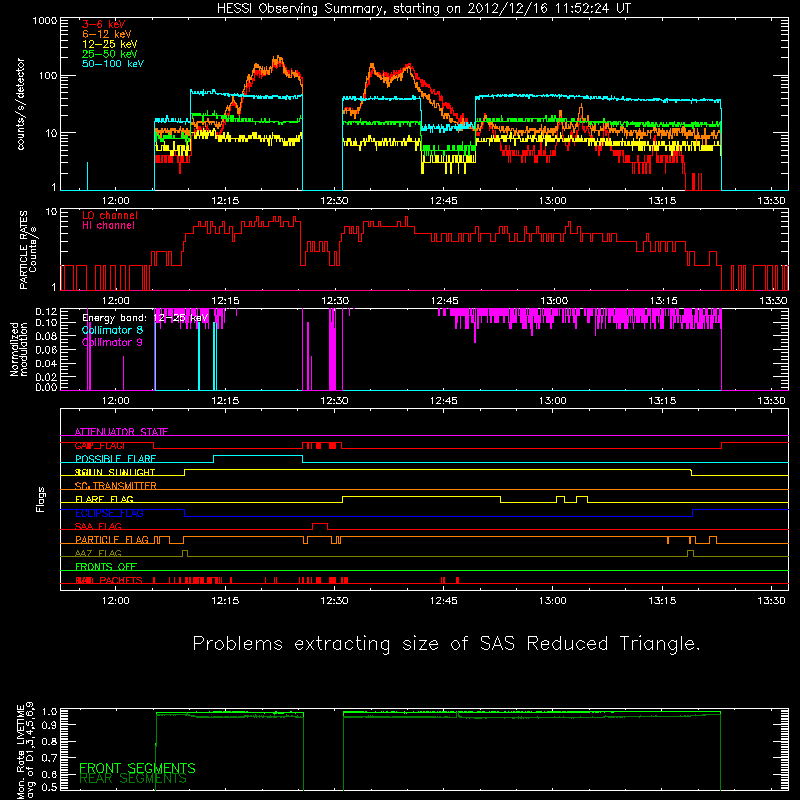Click the 'Flags' vertical axis label
Image resolution: width=800 pixels, height=800 pixels.
41,499
